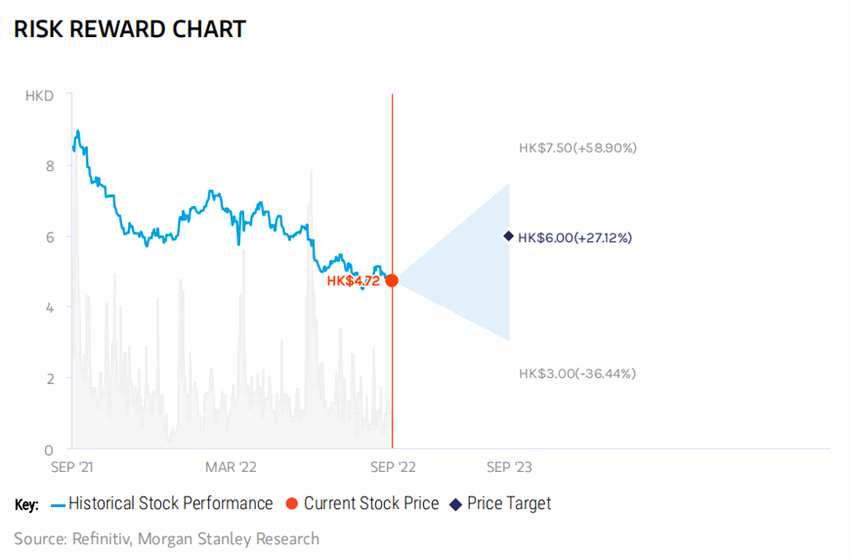Click the blue line sample in legend

point(57,504)
